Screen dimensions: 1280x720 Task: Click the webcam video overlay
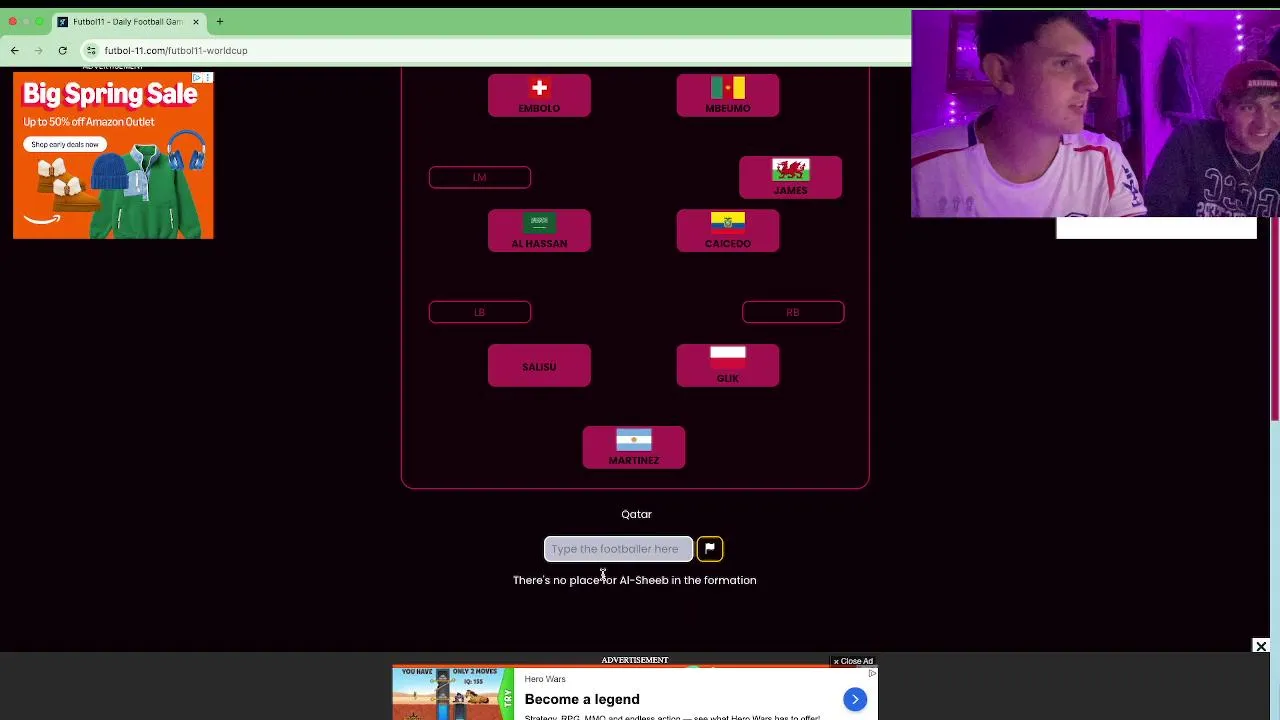(x=1095, y=114)
